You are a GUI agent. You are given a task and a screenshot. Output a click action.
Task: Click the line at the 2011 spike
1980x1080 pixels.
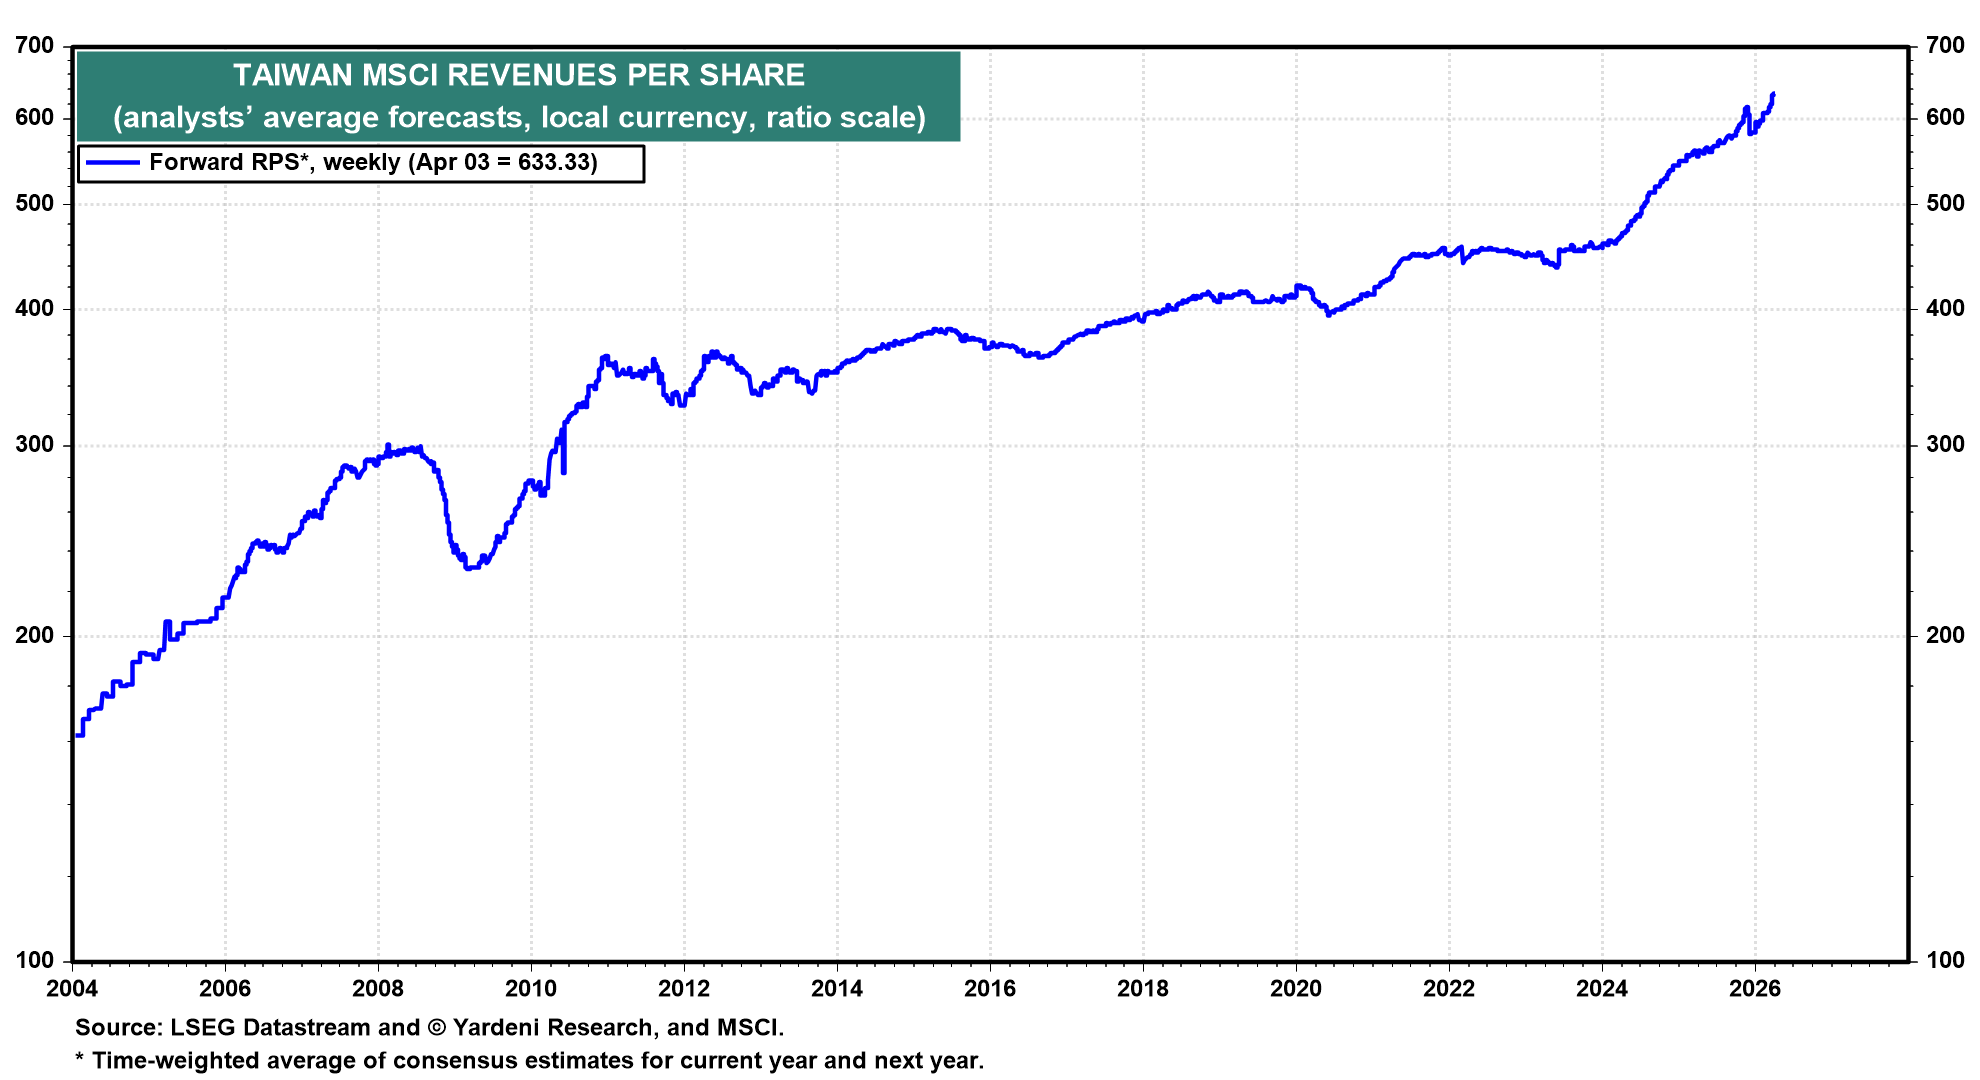(605, 356)
